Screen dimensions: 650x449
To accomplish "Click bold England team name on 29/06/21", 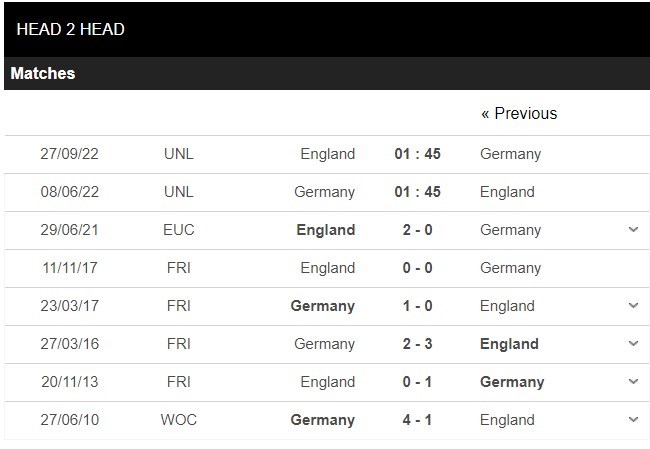I will click(x=326, y=230).
